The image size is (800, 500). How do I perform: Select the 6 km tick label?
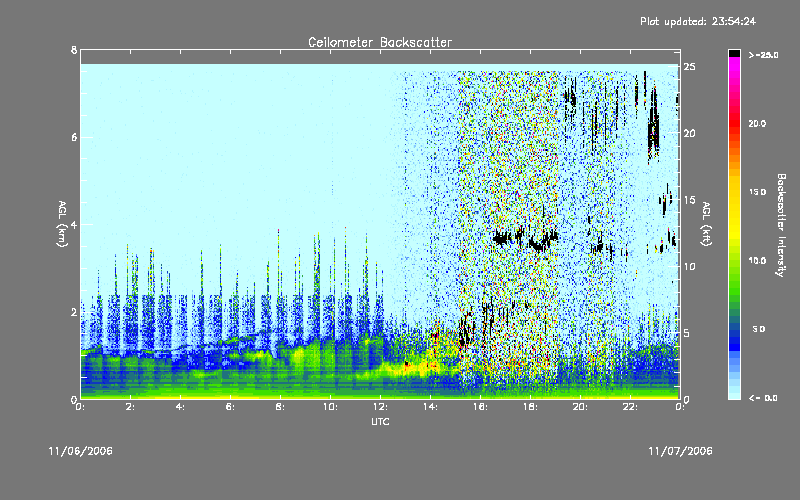(x=74, y=137)
